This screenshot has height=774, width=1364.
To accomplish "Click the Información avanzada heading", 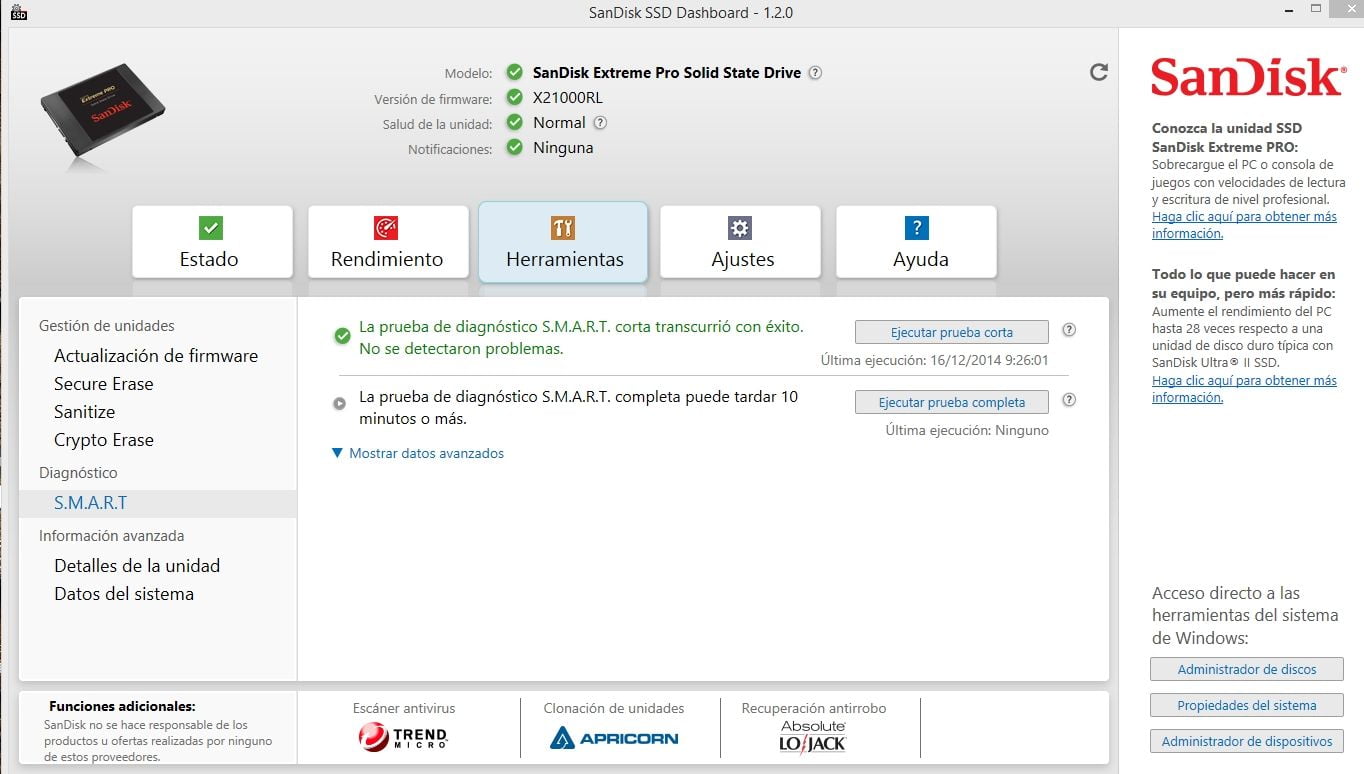I will pyautogui.click(x=112, y=536).
